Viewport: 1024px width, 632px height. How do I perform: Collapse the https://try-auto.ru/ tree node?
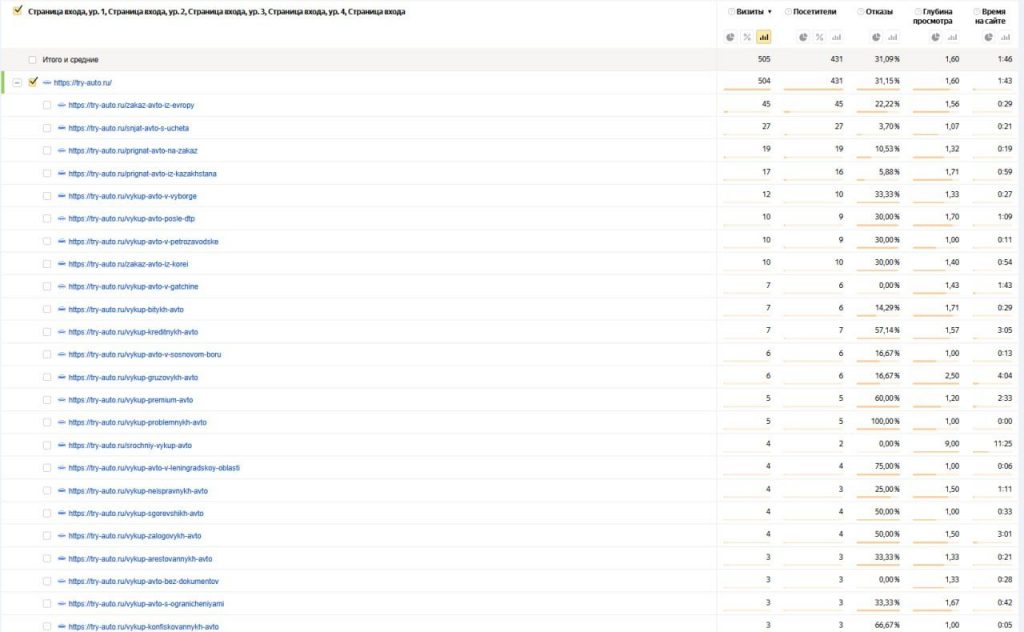17,82
